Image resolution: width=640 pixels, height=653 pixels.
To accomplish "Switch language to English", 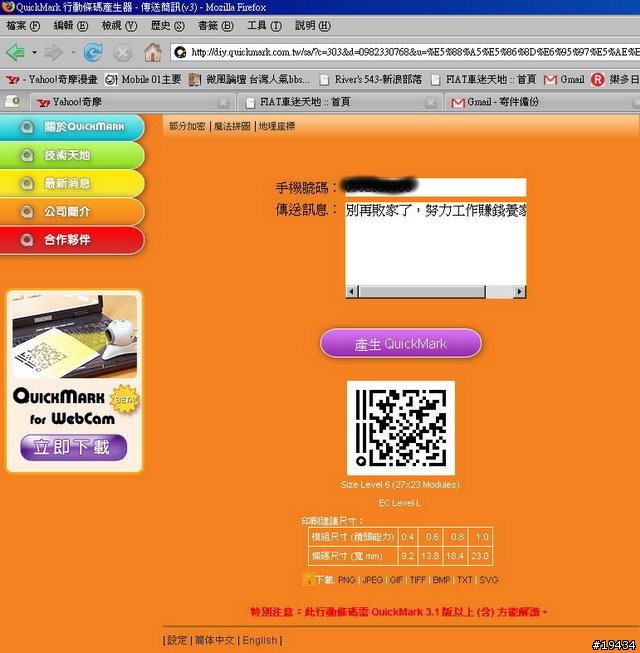I will pos(260,640).
